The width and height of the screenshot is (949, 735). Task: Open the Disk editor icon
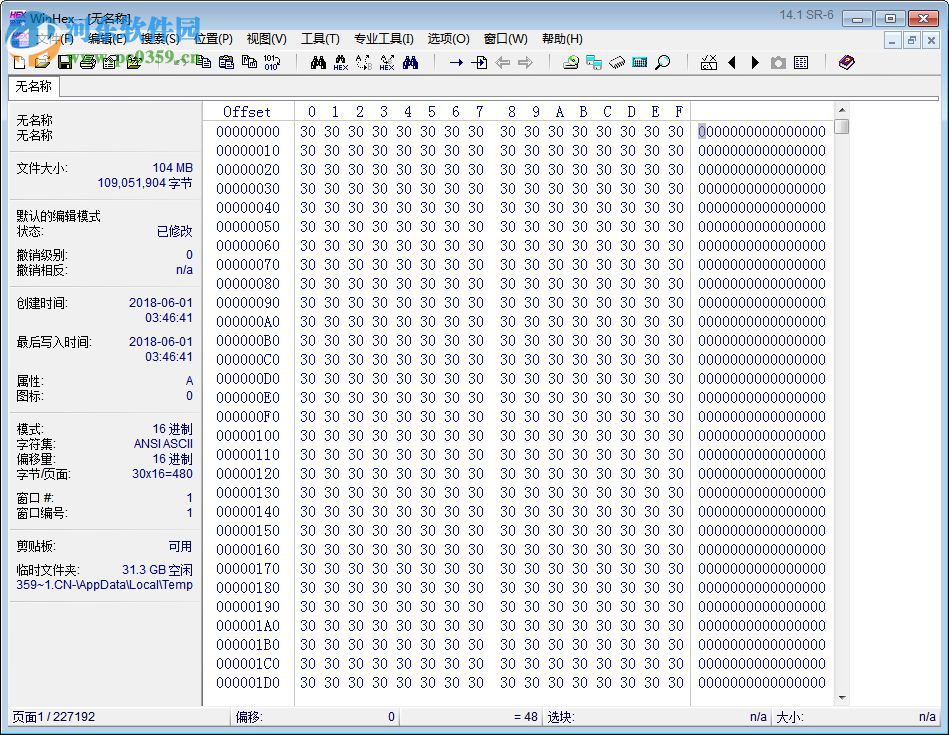tap(571, 62)
